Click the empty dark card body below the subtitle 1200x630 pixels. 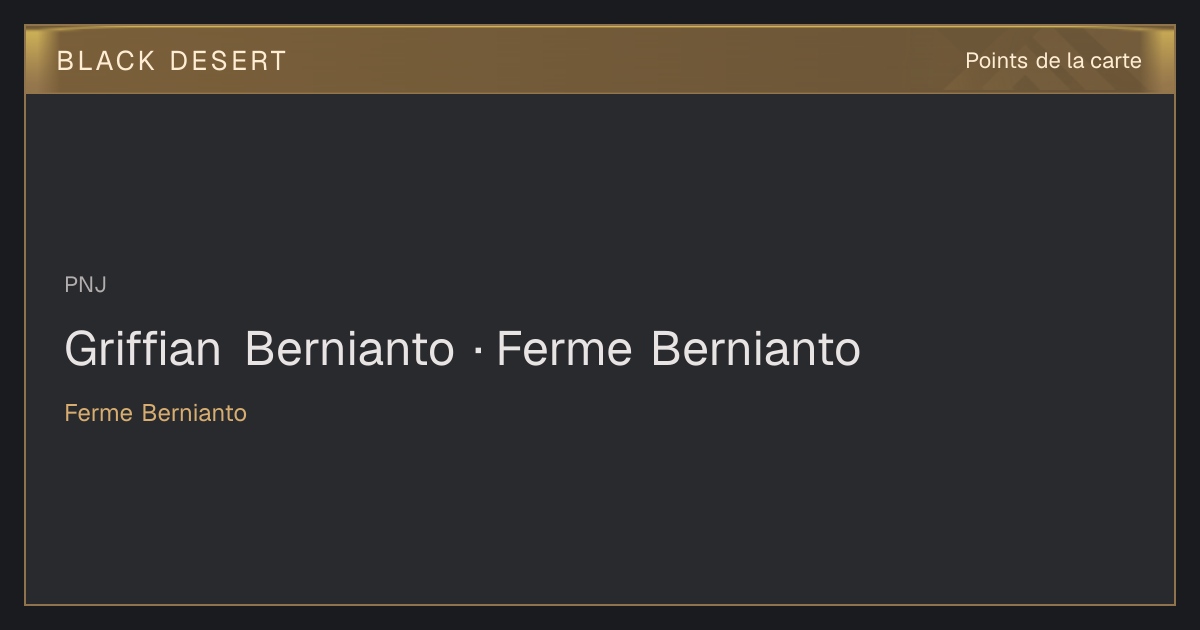coord(600,510)
